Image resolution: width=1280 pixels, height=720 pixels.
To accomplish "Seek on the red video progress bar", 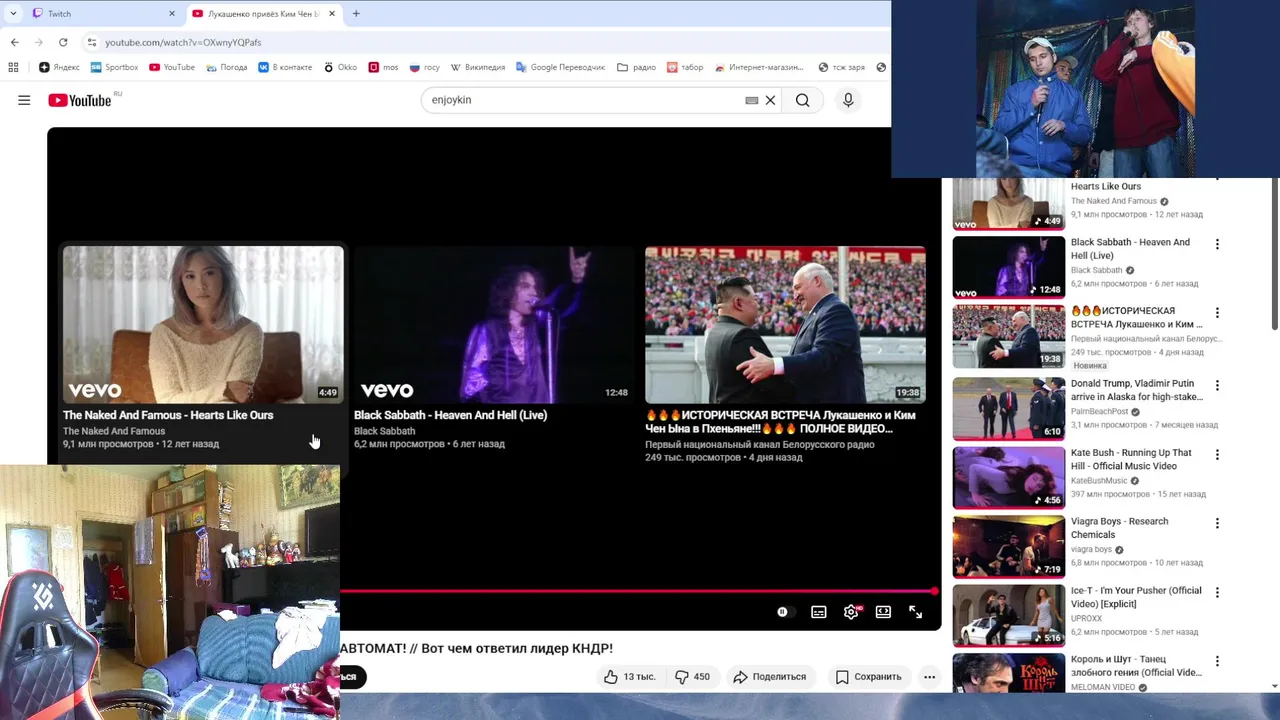I will tap(637, 591).
